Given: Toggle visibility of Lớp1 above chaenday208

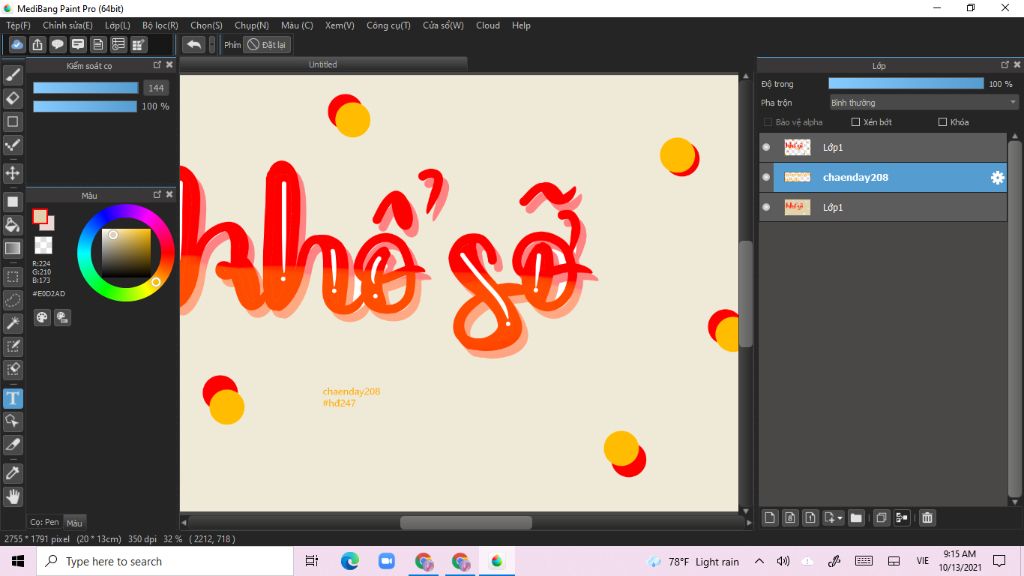Looking at the screenshot, I should click(x=767, y=147).
